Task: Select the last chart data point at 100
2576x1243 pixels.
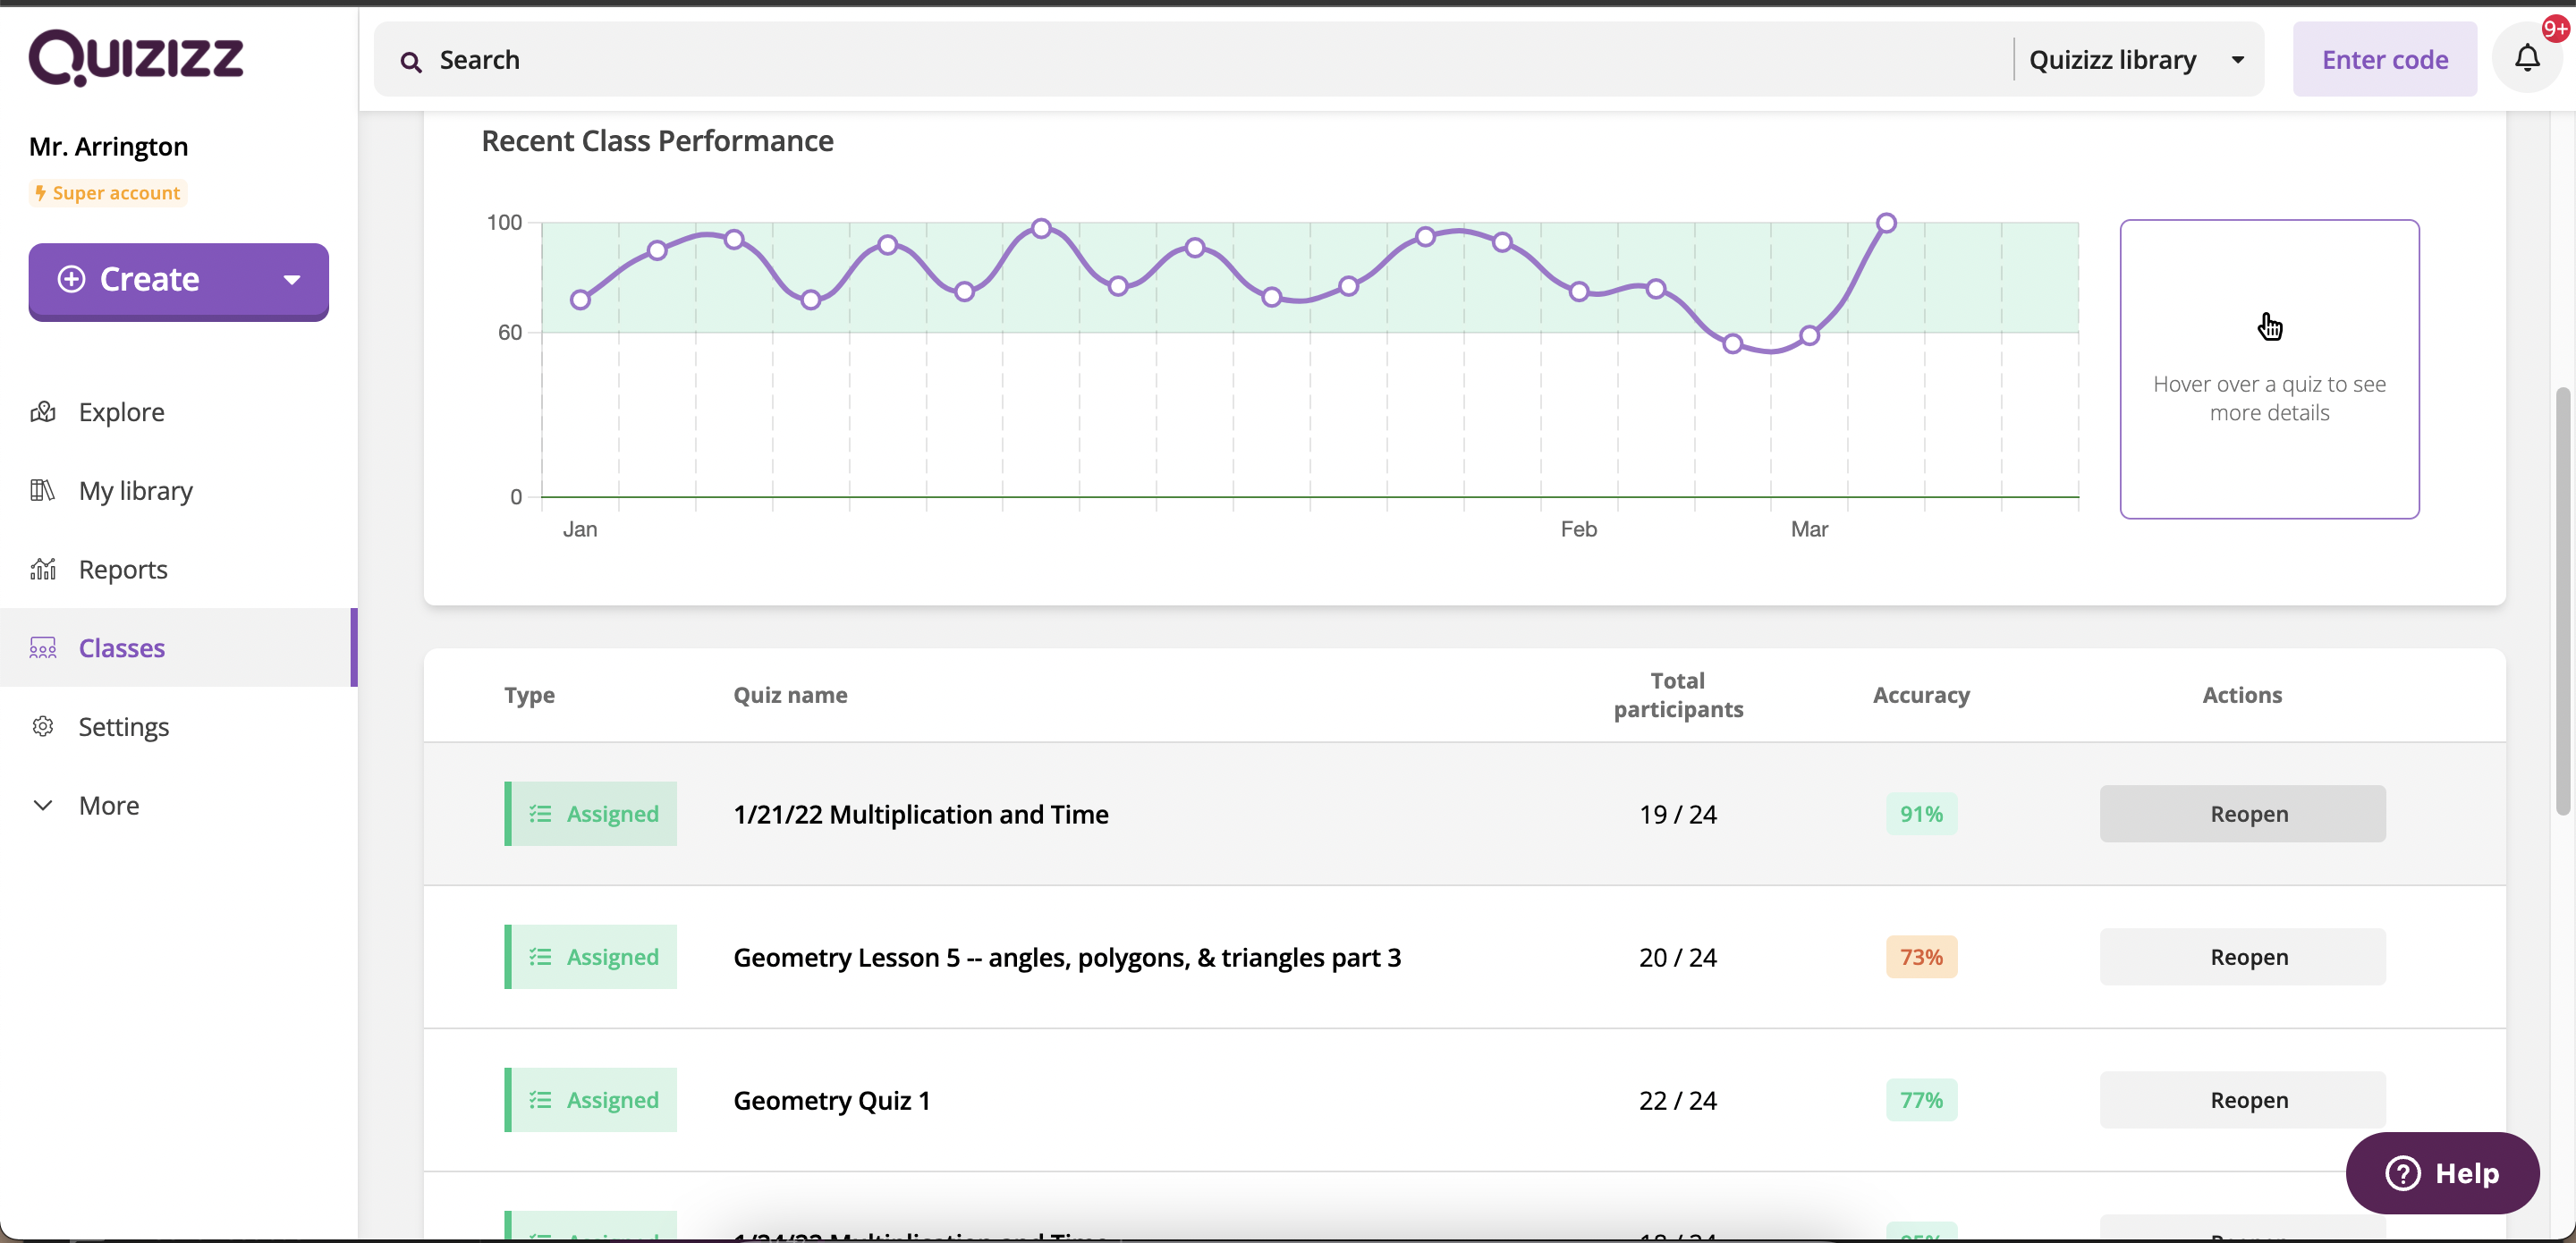Action: coord(1886,223)
